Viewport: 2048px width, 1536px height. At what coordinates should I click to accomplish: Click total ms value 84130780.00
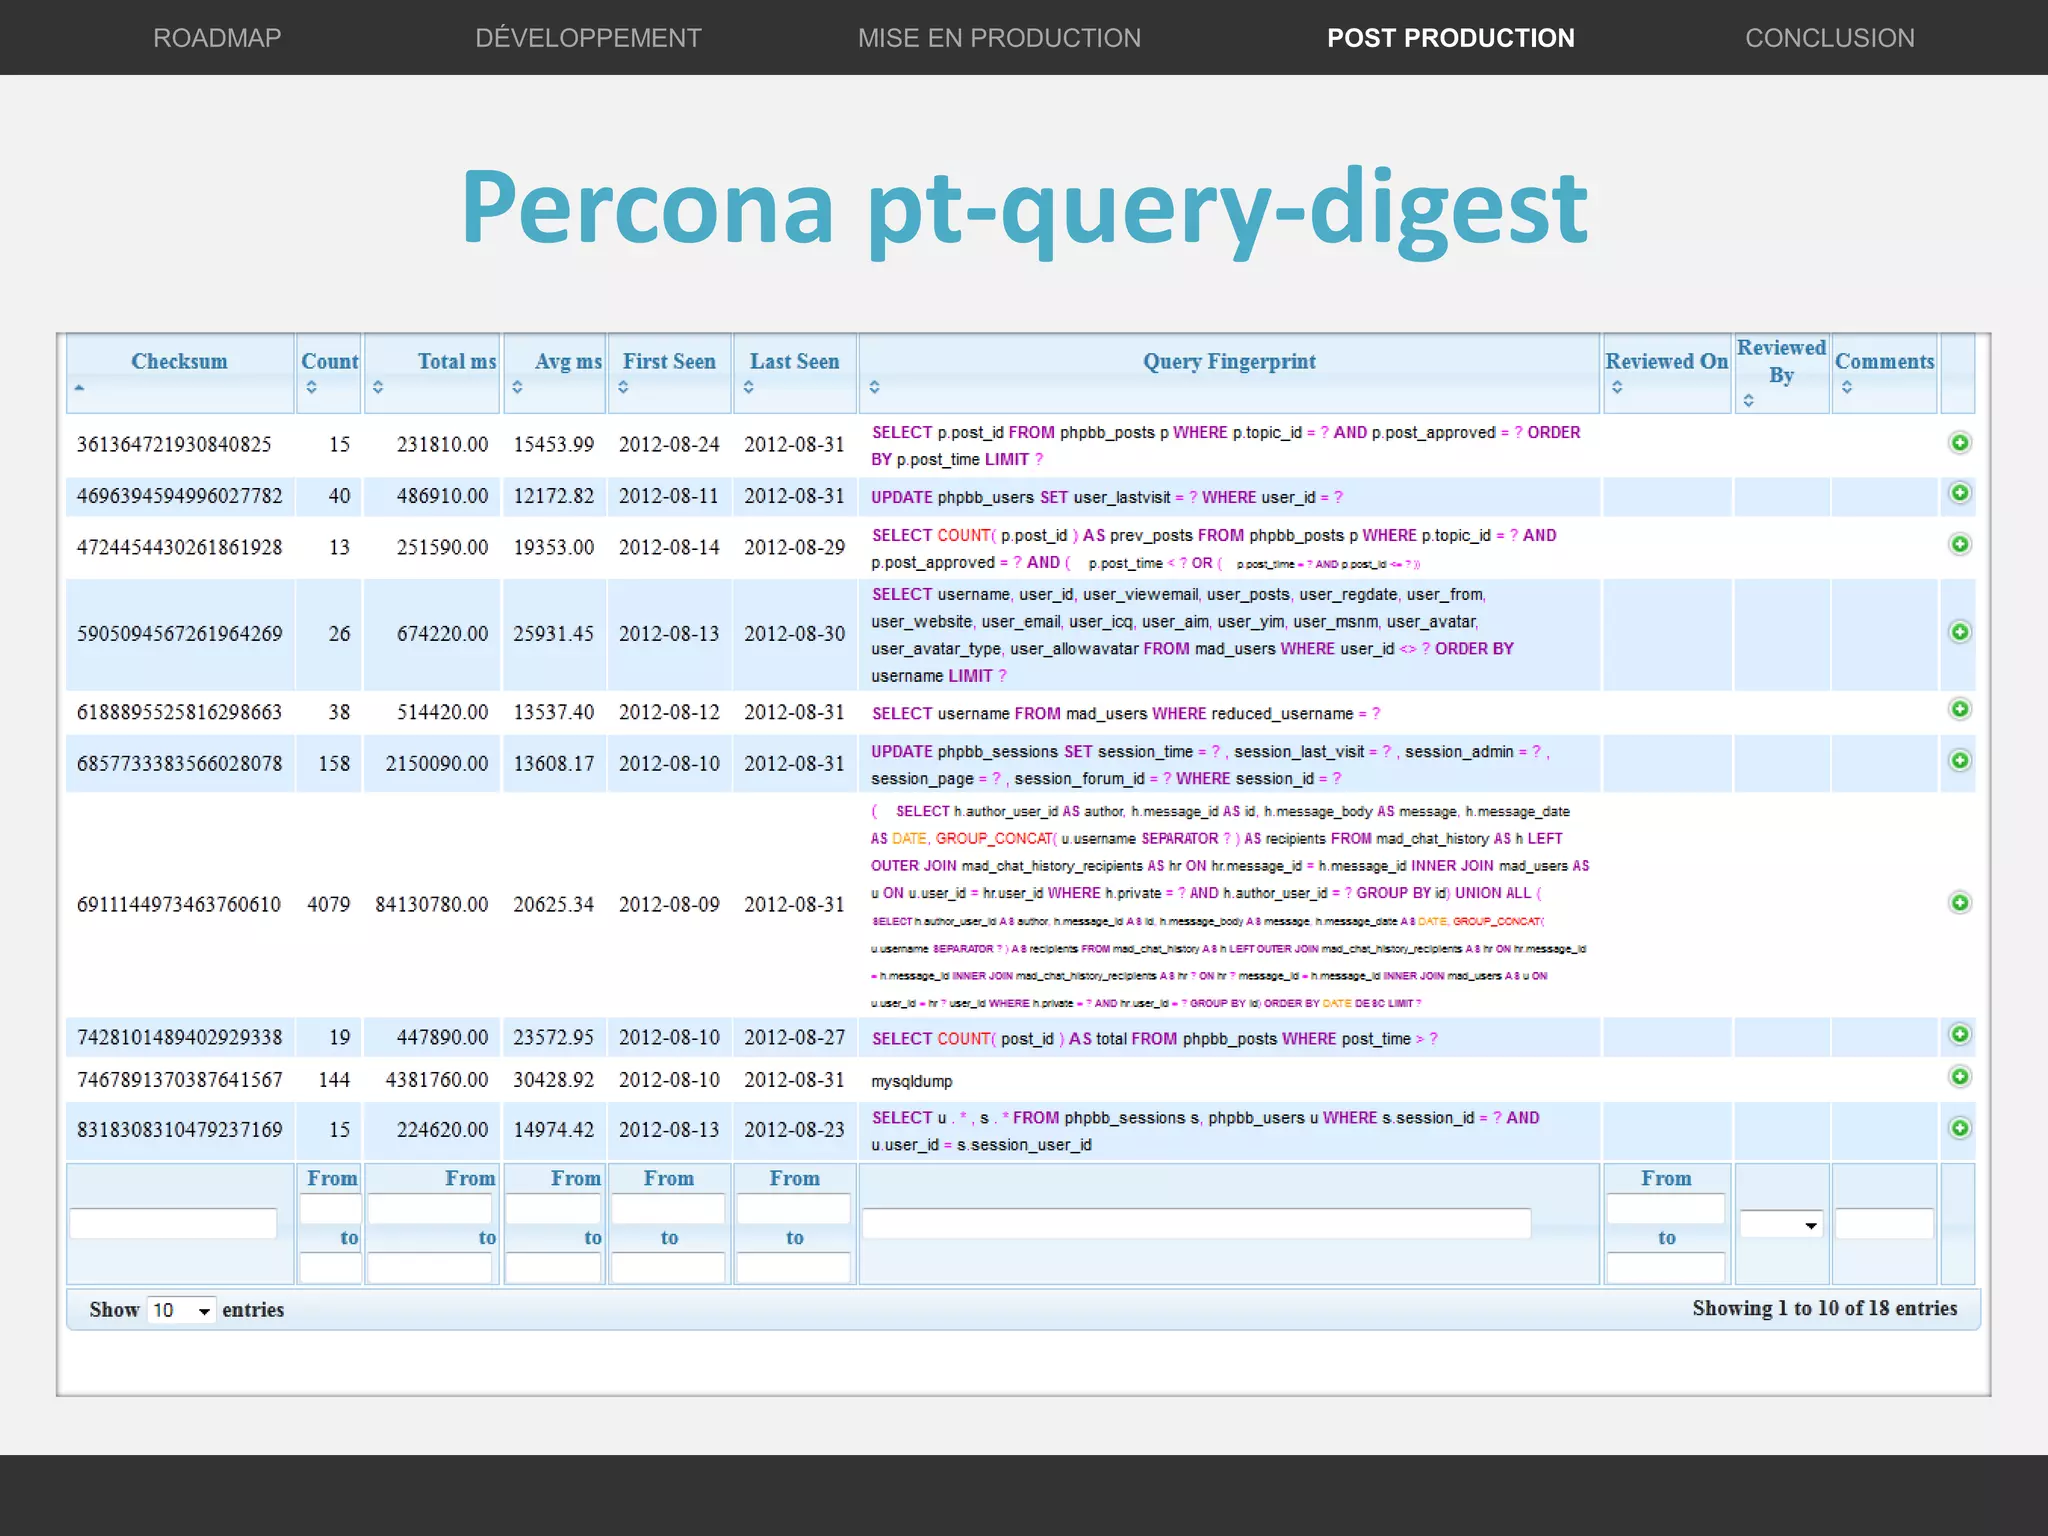coord(432,904)
